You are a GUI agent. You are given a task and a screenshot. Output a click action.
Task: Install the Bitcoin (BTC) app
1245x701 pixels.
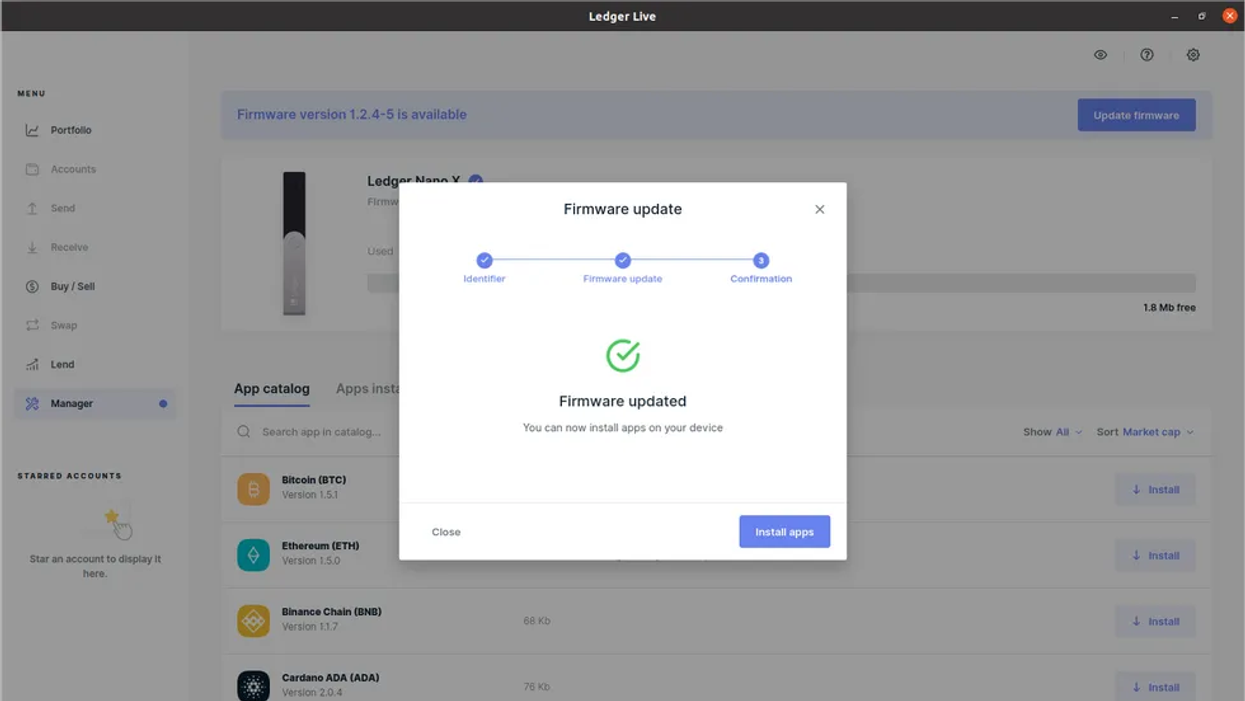(1154, 490)
